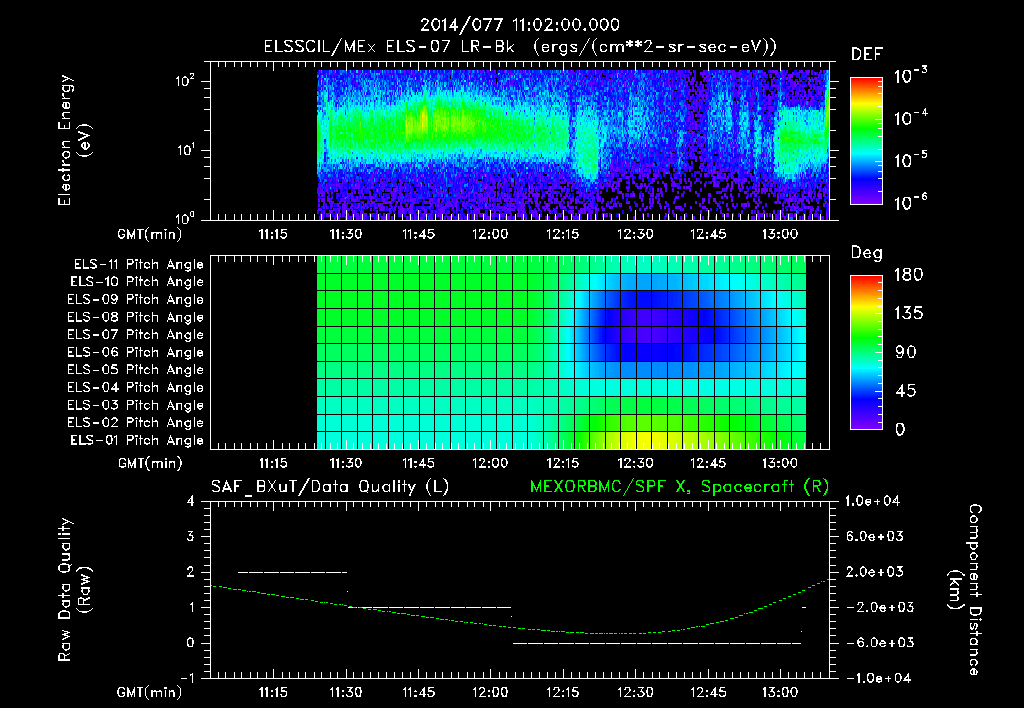
Task: Click the 'Deg' colorbar heading
Action: pyautogui.click(x=867, y=253)
